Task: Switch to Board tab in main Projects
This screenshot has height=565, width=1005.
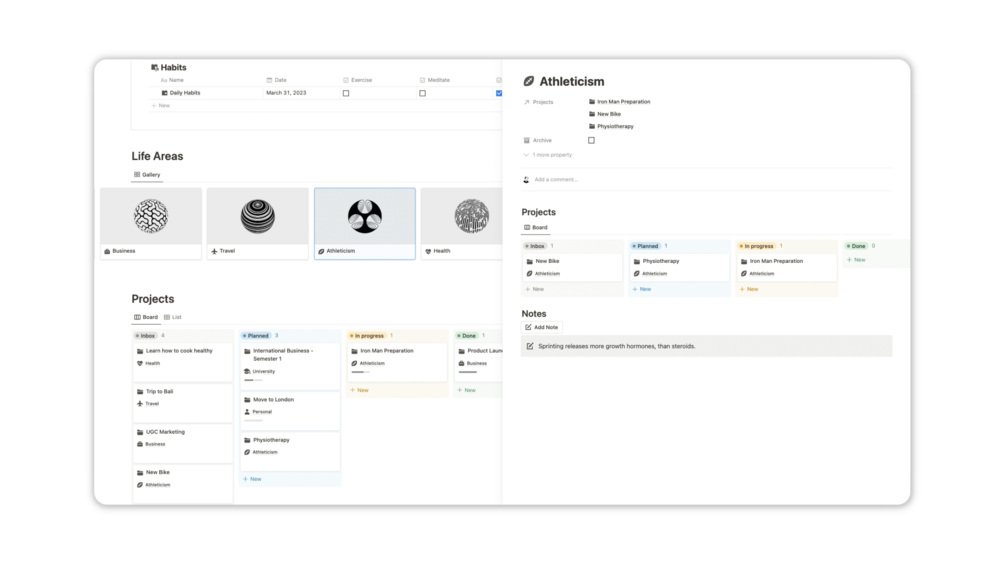Action: coord(145,317)
